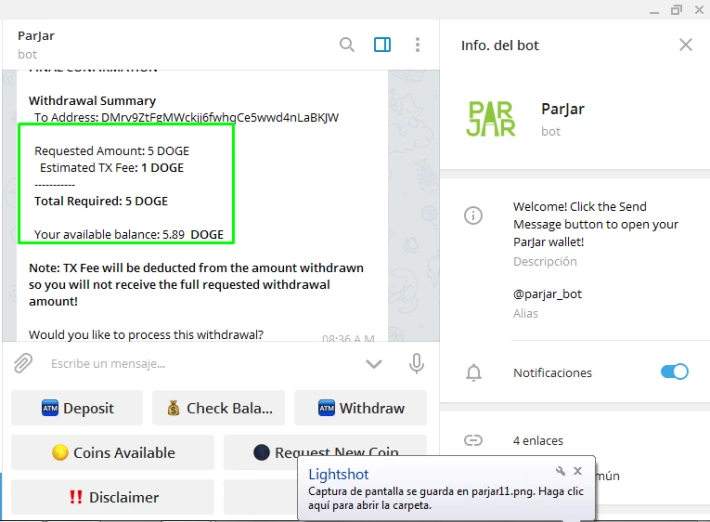Click the 'Withdrawal Summary' heading
The image size is (710, 522).
coord(92,101)
